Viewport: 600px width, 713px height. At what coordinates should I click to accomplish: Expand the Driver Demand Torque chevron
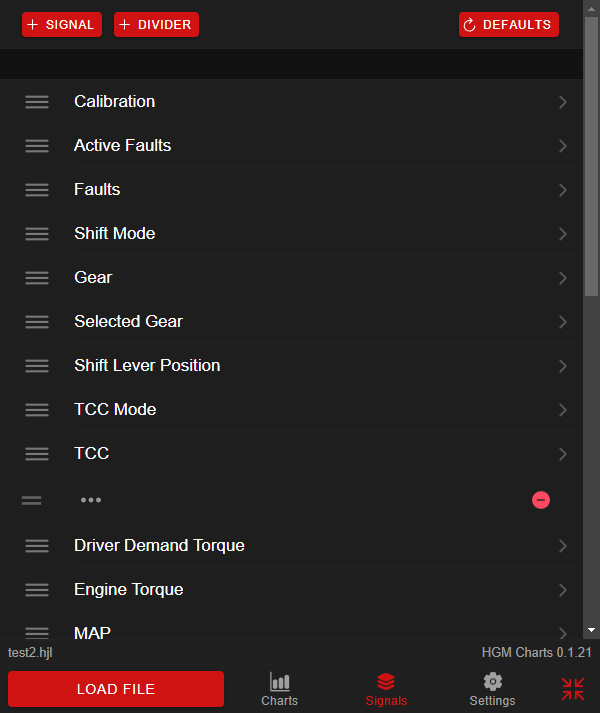[x=563, y=546]
